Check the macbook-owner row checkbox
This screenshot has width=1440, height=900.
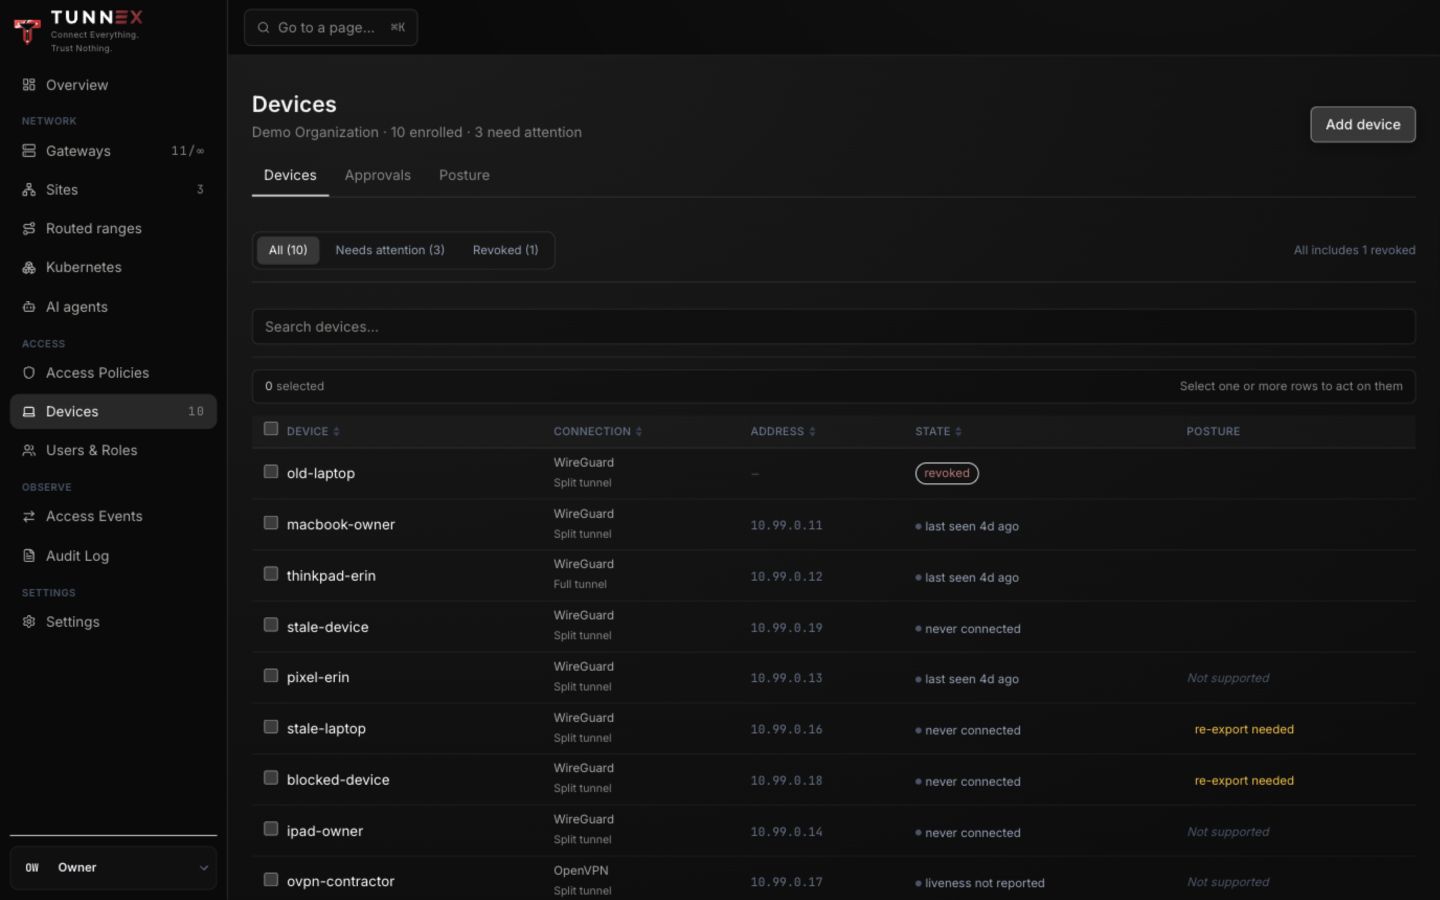(x=271, y=522)
